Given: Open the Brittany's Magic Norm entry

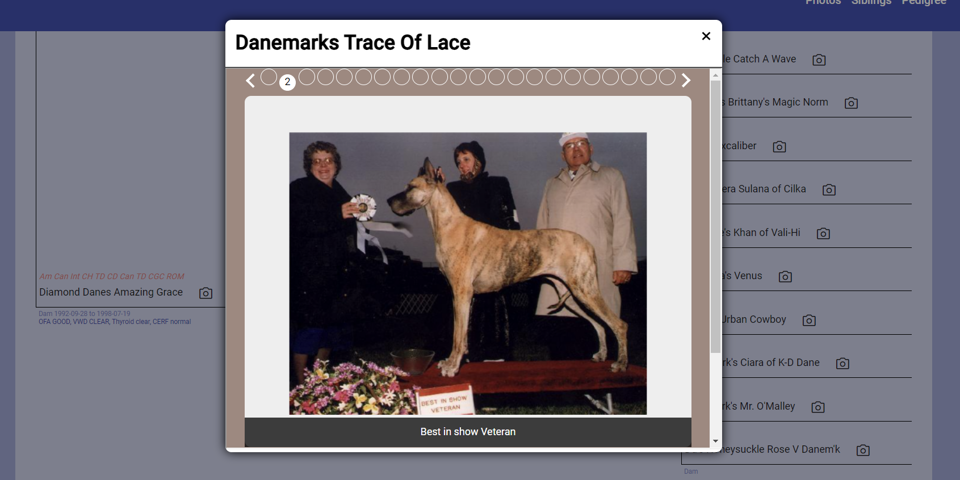Looking at the screenshot, I should [774, 102].
